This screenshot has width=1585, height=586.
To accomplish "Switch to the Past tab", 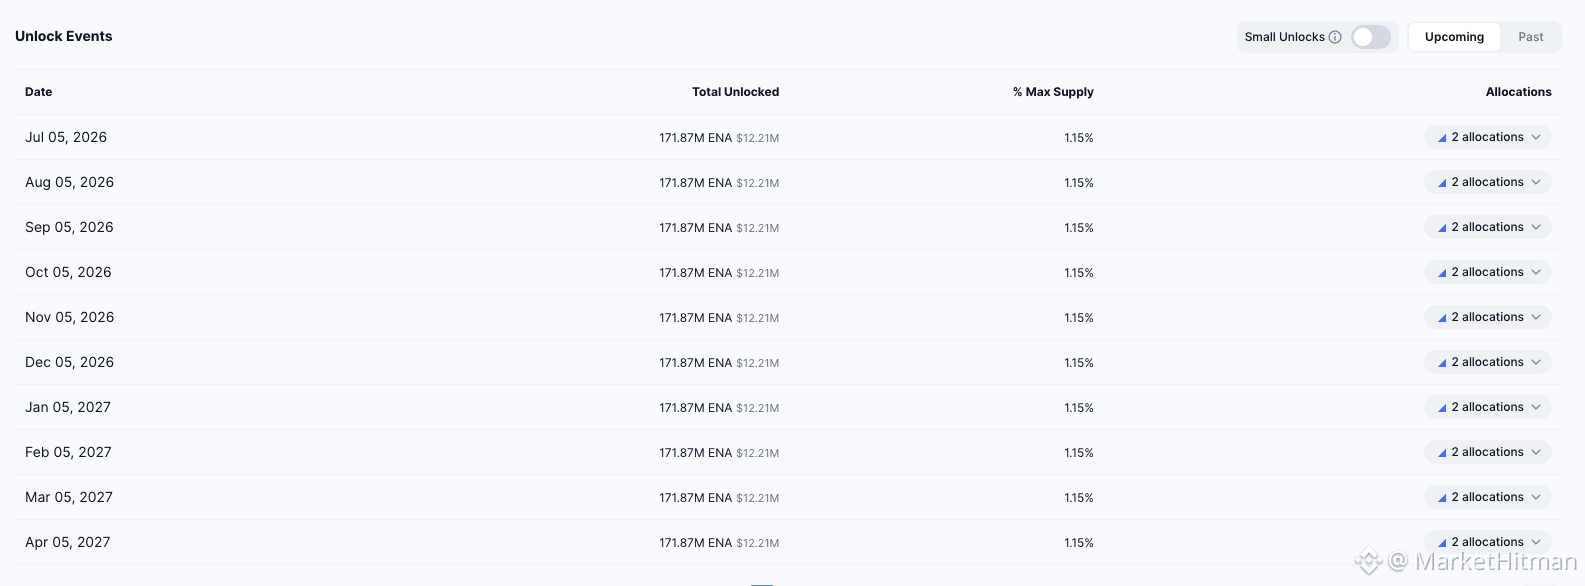I will (x=1530, y=37).
